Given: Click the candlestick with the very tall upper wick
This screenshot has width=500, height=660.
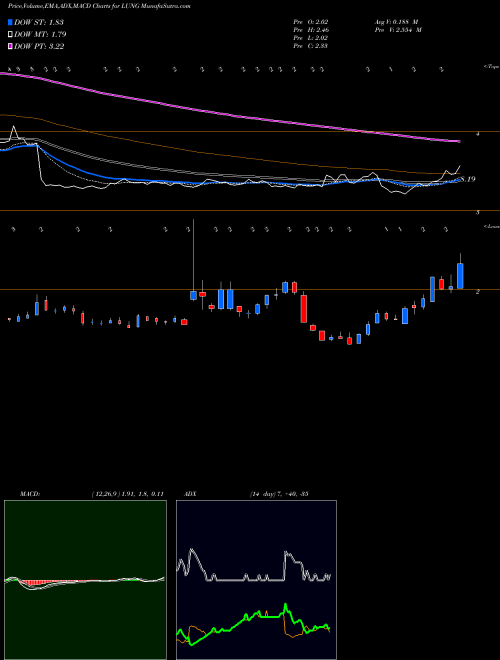Looking at the screenshot, I should pos(194,295).
